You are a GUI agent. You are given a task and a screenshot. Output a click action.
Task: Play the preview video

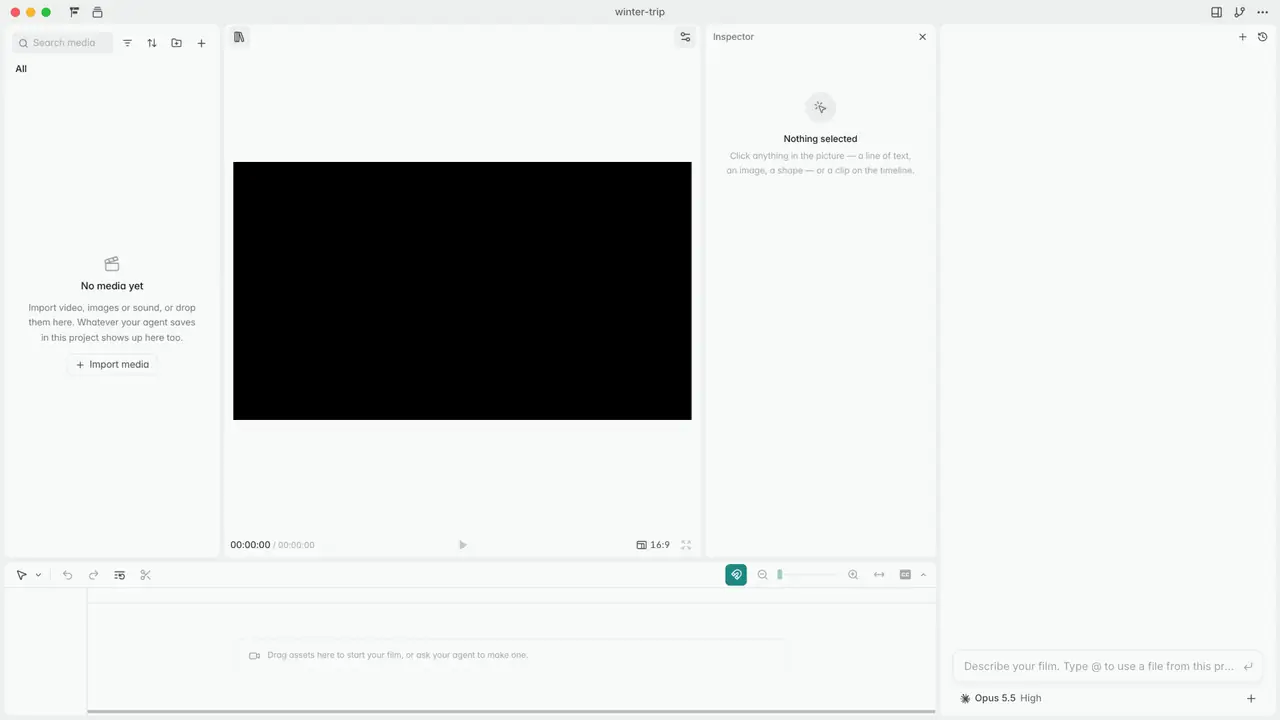[x=462, y=545]
